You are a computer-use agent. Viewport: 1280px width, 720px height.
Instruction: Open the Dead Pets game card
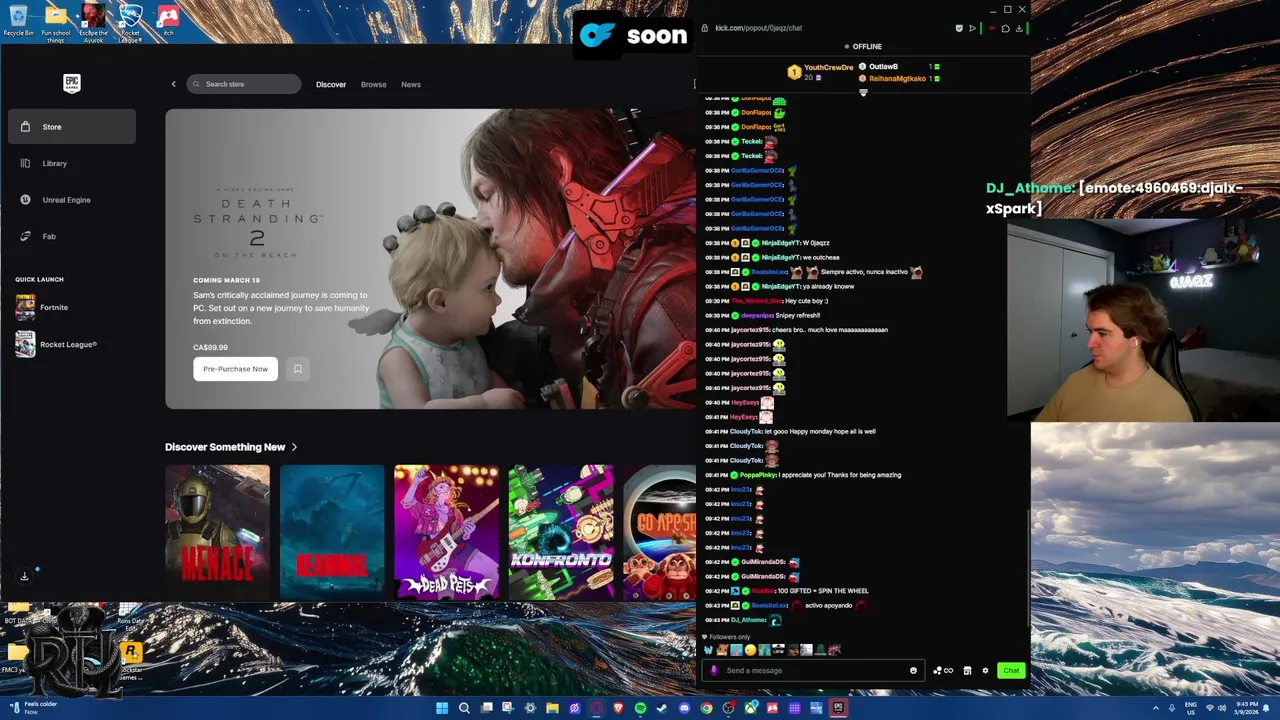446,531
